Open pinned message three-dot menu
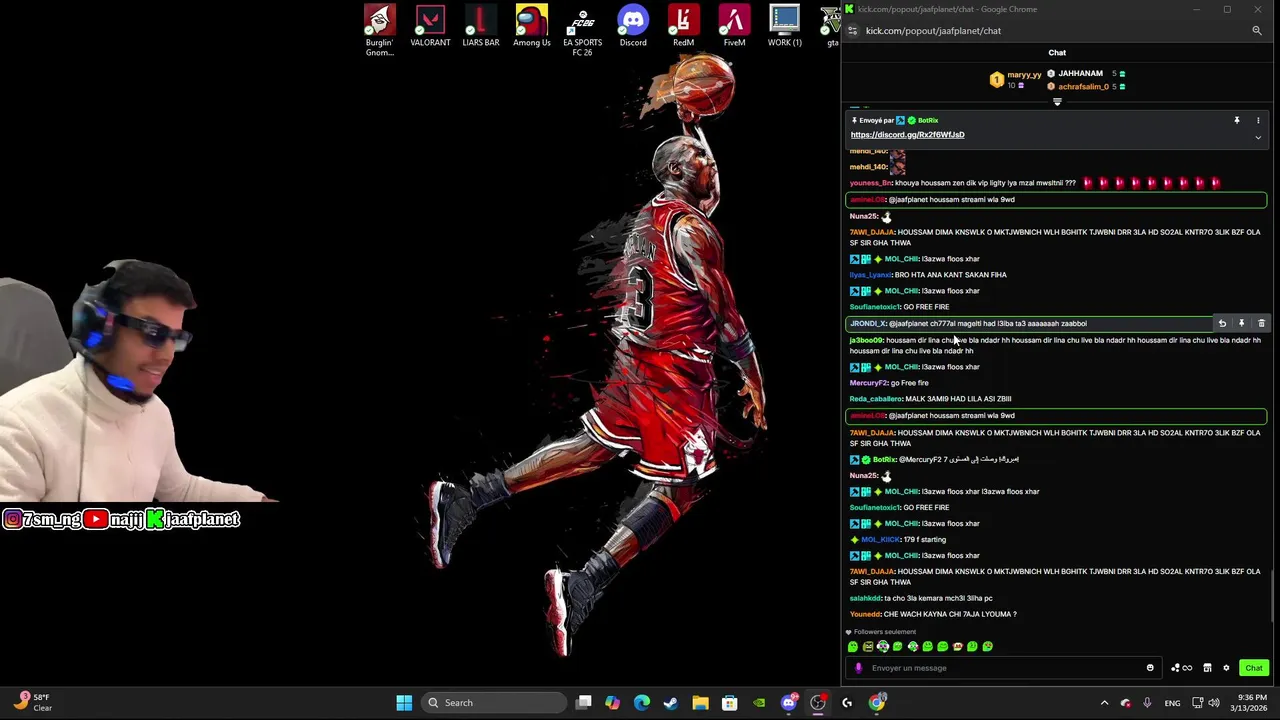 coord(1258,120)
